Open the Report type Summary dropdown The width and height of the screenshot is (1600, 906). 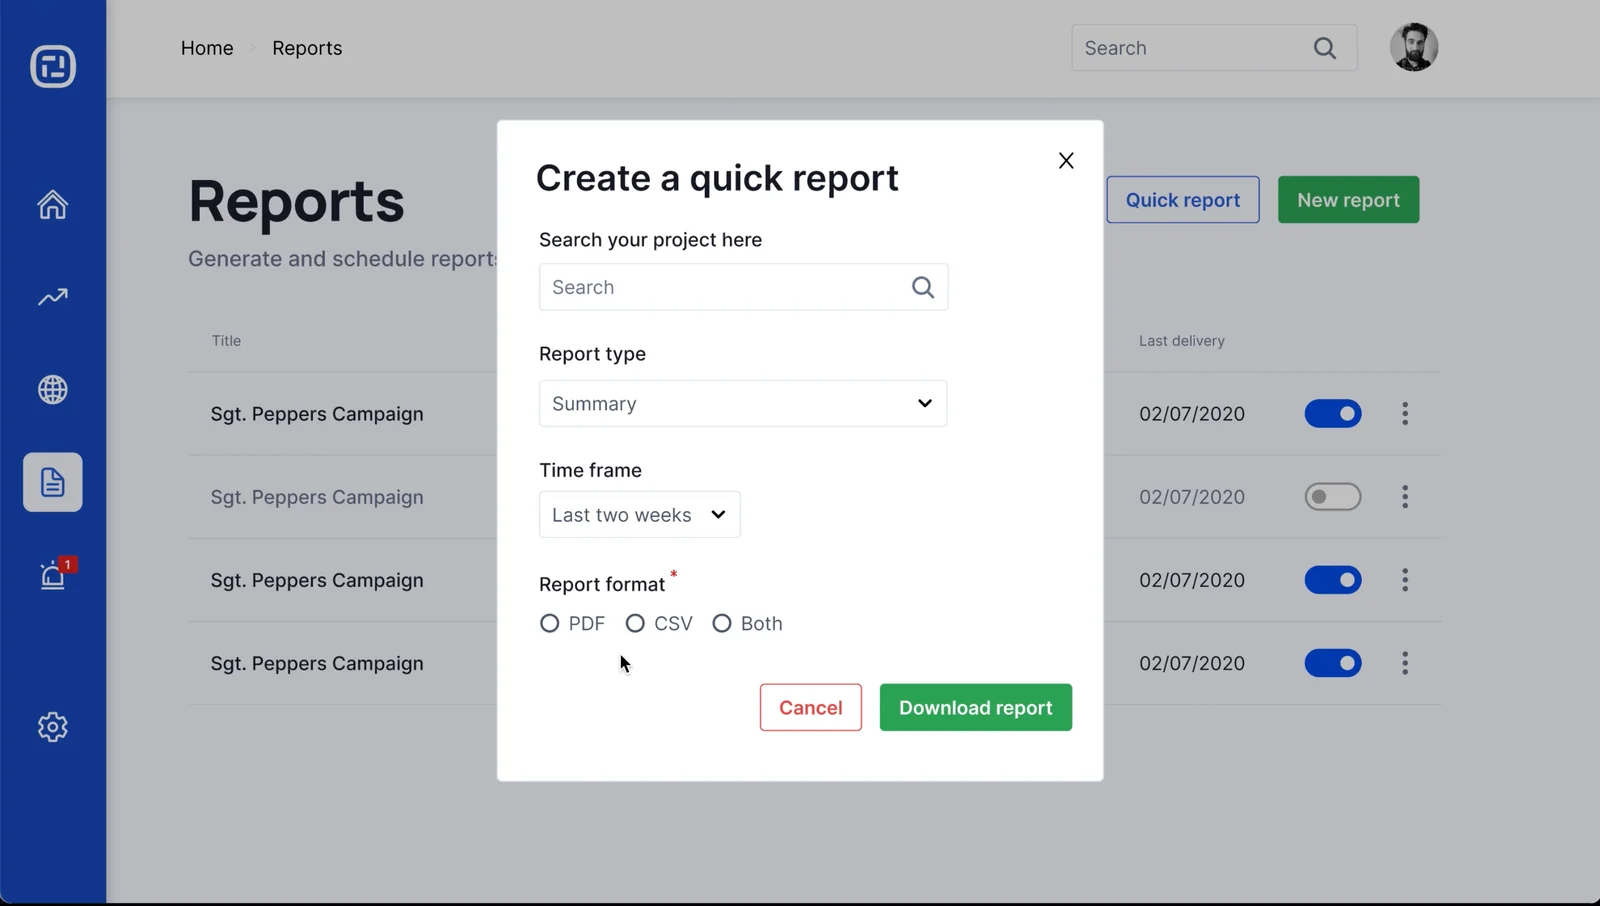point(742,403)
